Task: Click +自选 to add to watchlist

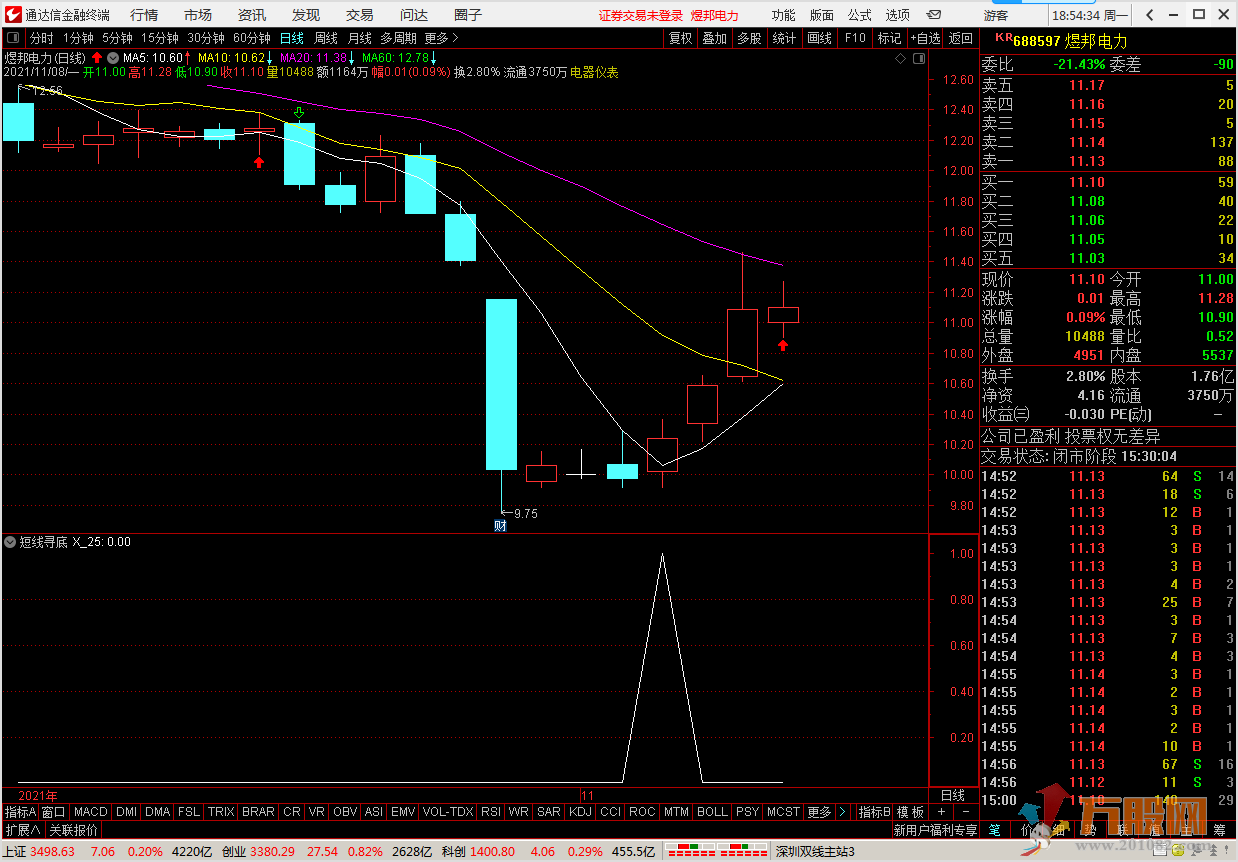Action: [925, 38]
